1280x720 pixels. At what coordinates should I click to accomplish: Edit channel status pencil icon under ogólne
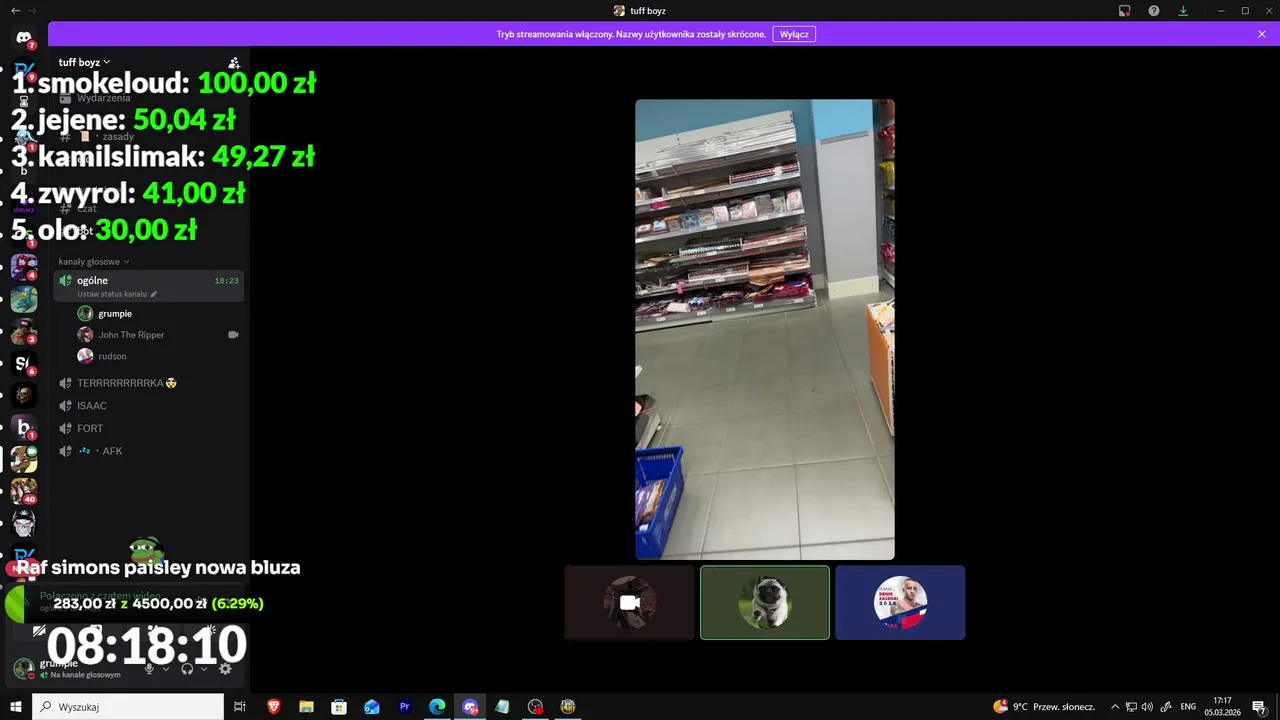[x=154, y=294]
